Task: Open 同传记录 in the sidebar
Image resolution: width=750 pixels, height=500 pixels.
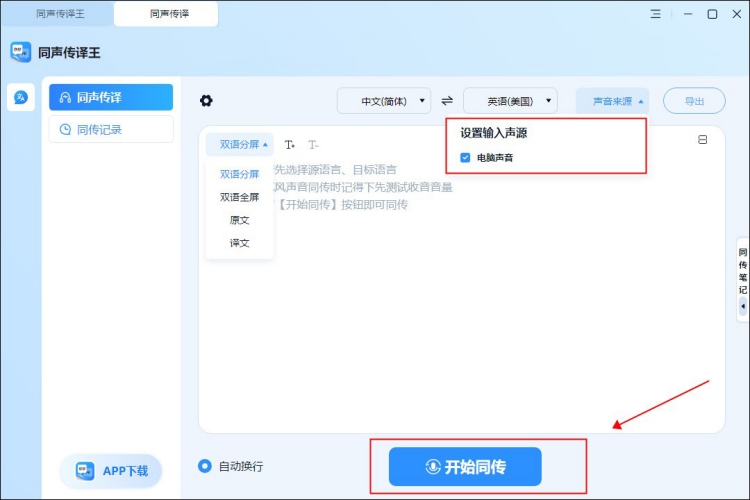Action: [x=111, y=129]
